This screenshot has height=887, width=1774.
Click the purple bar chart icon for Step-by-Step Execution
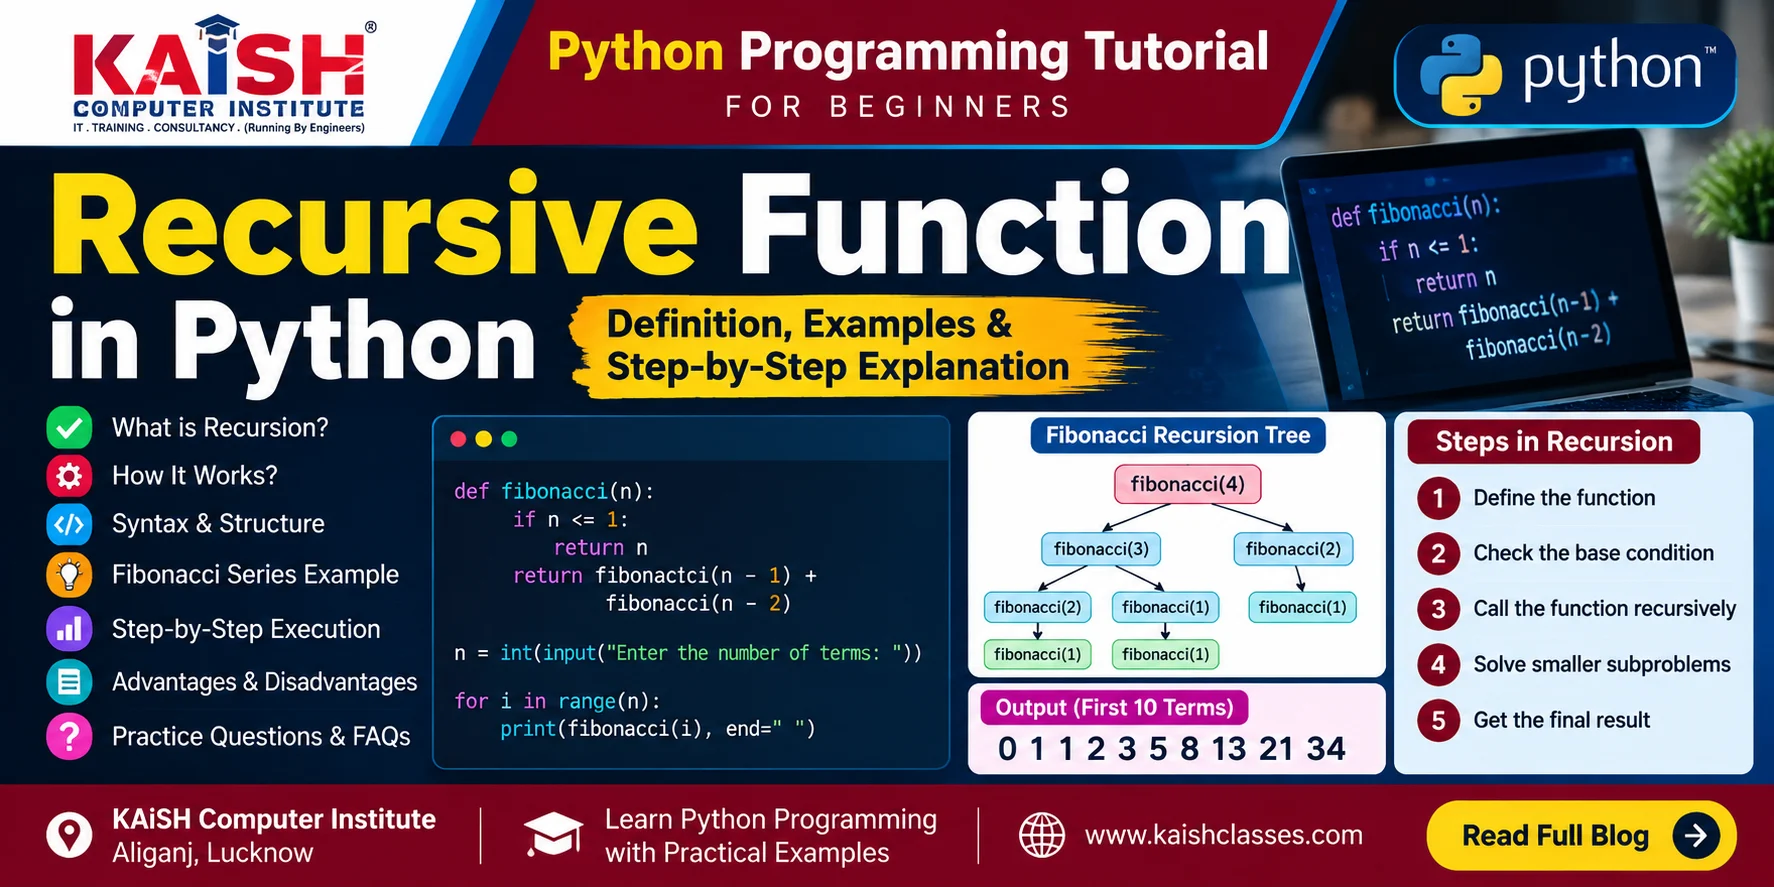point(69,629)
